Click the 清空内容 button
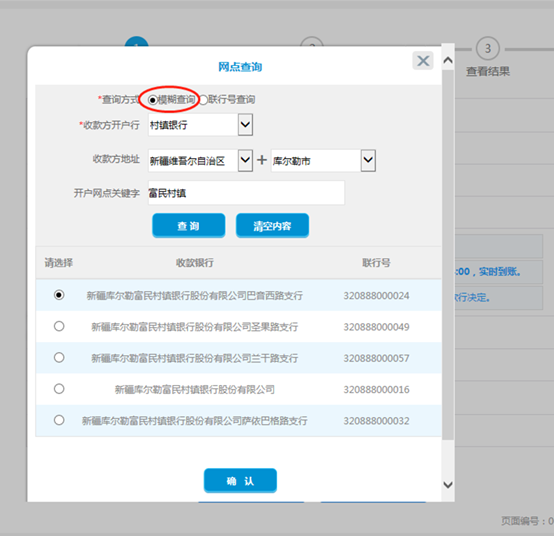Screen dimensions: 554x536 click(x=272, y=225)
